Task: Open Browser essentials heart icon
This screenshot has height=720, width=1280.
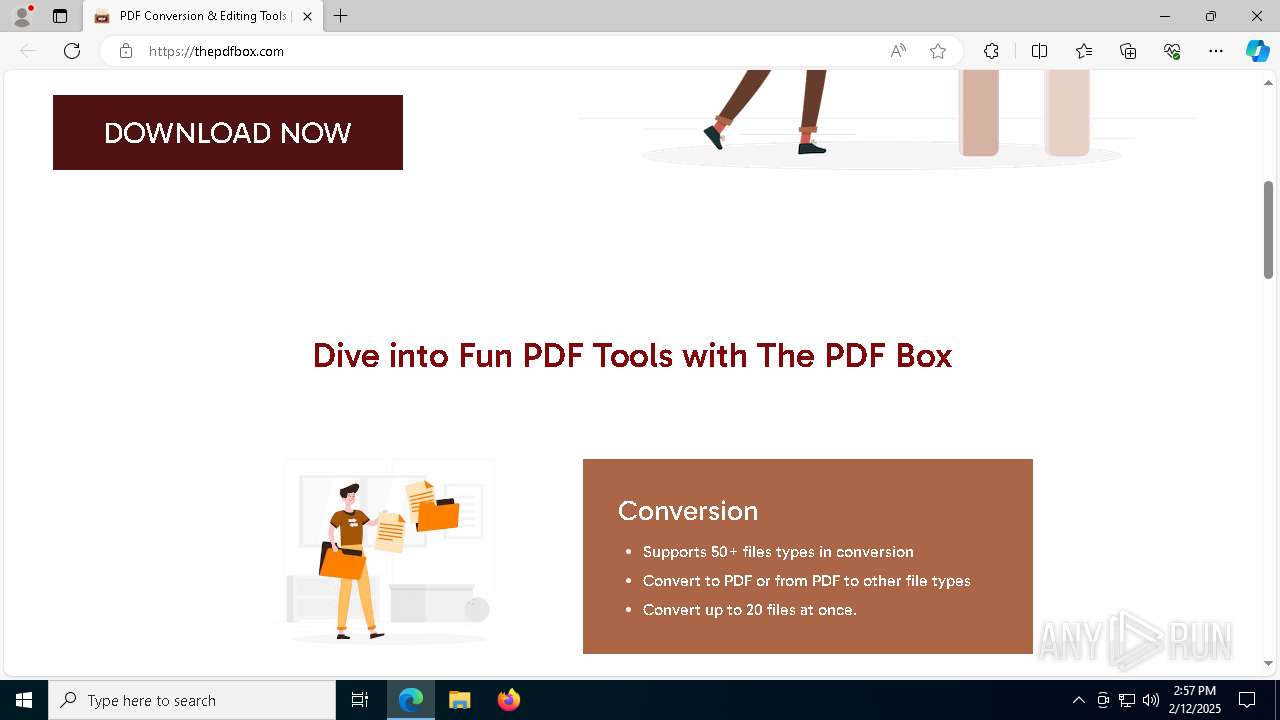Action: pyautogui.click(x=1172, y=51)
